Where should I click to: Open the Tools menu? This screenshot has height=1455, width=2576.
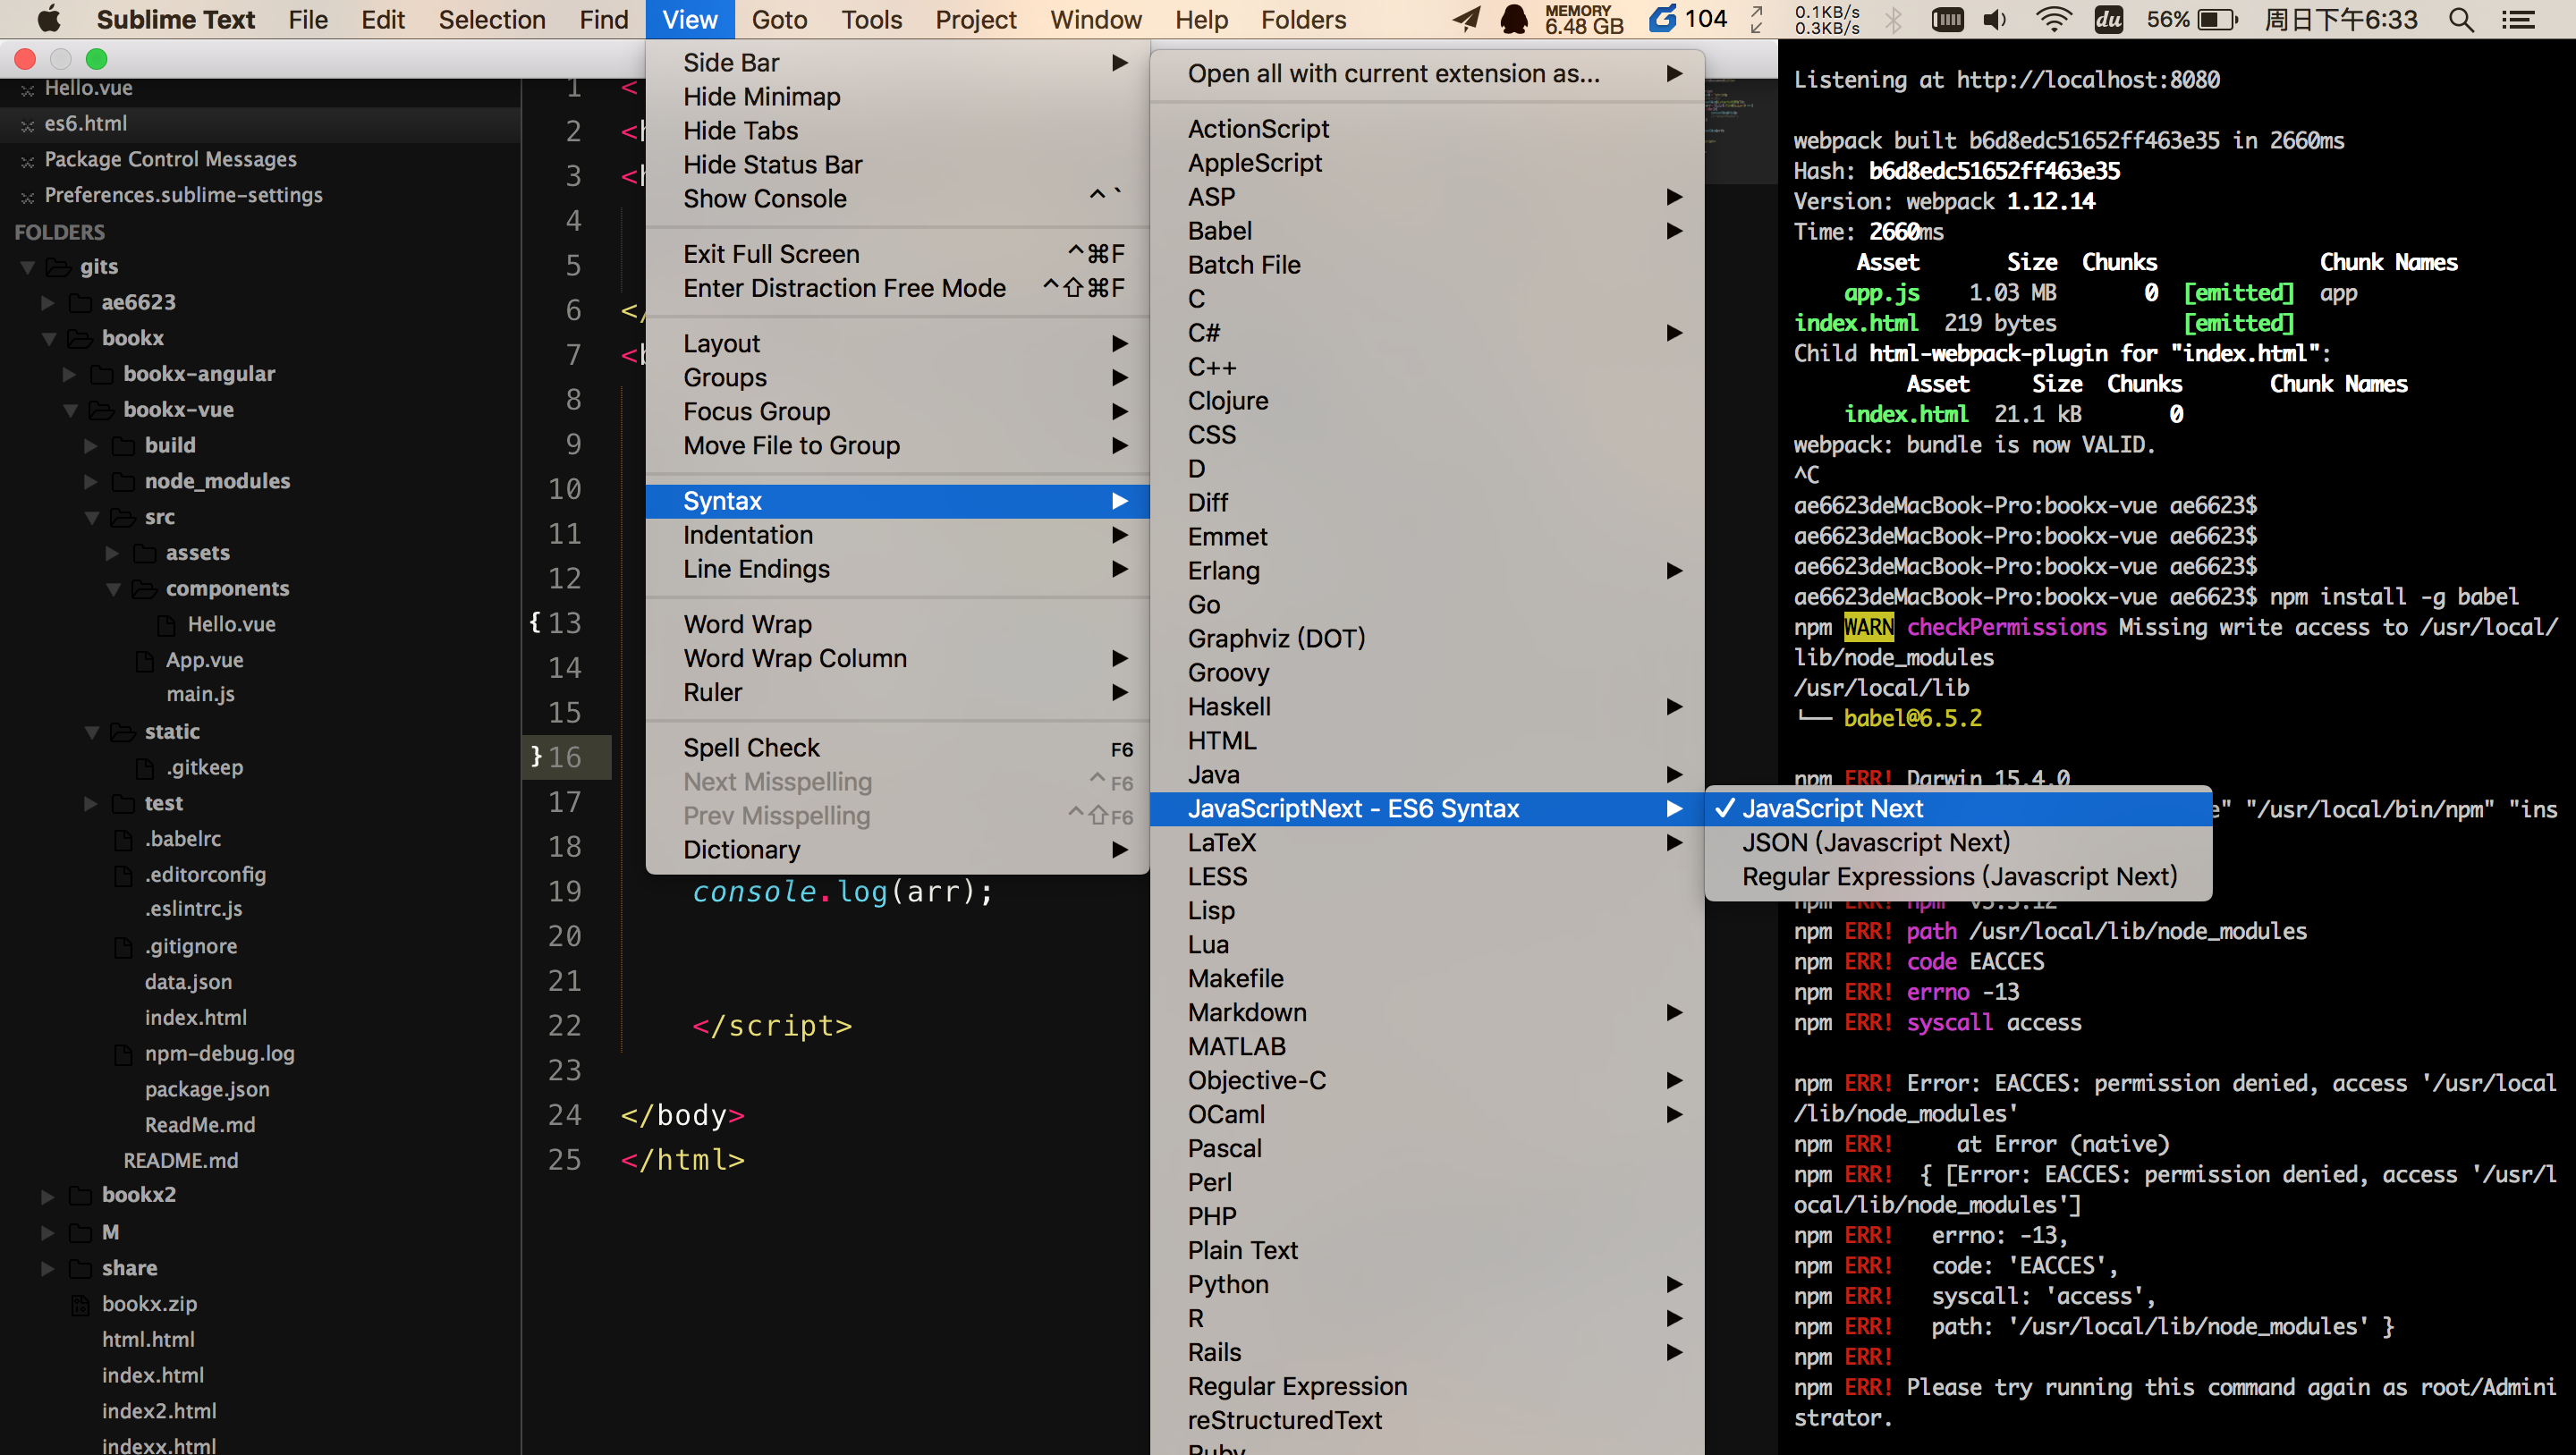[x=871, y=19]
